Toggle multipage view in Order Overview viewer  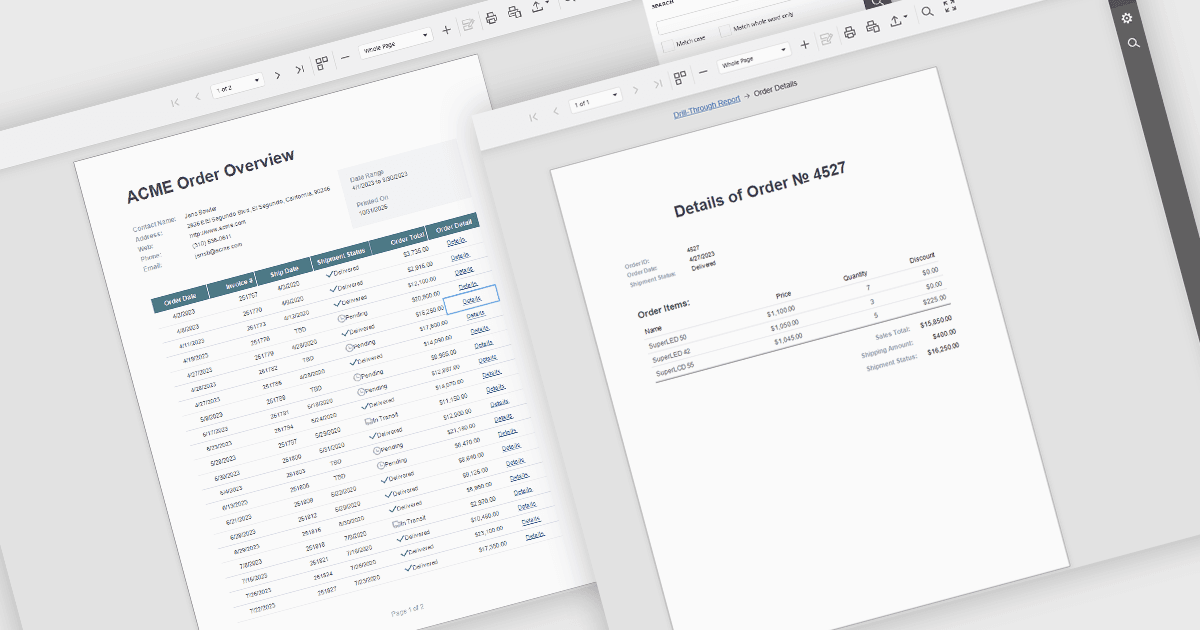point(322,64)
